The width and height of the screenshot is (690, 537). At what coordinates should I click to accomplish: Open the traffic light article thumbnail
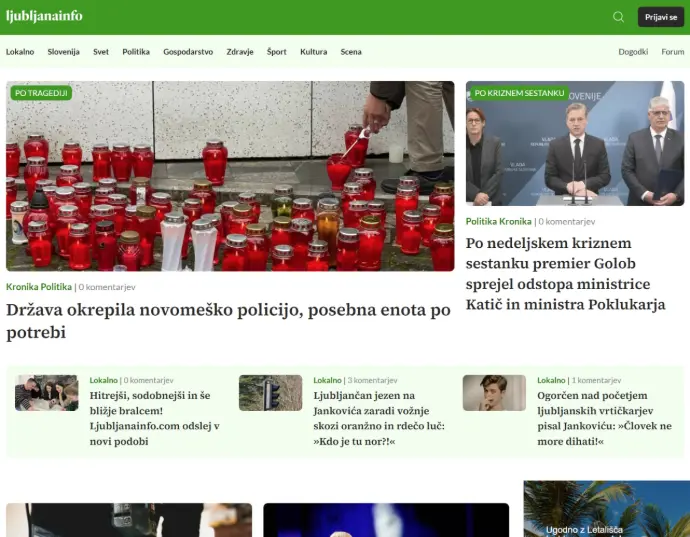[270, 393]
